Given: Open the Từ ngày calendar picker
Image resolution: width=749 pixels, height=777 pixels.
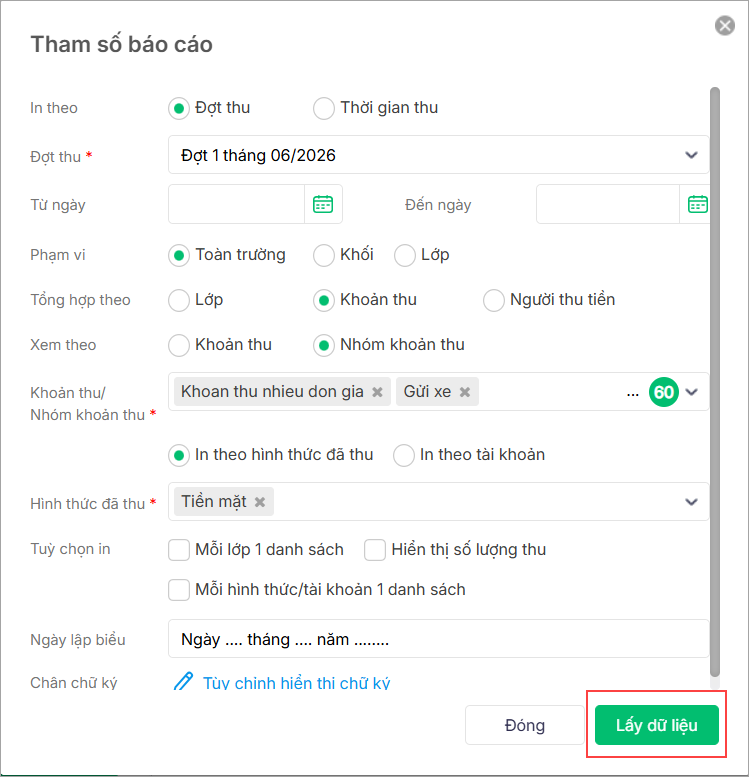Looking at the screenshot, I should pyautogui.click(x=323, y=204).
